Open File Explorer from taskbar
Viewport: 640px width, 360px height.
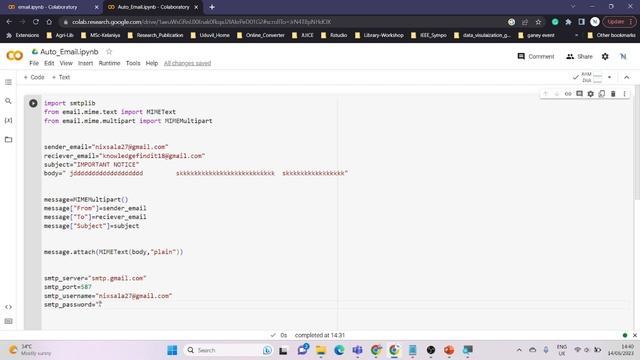pos(321,350)
